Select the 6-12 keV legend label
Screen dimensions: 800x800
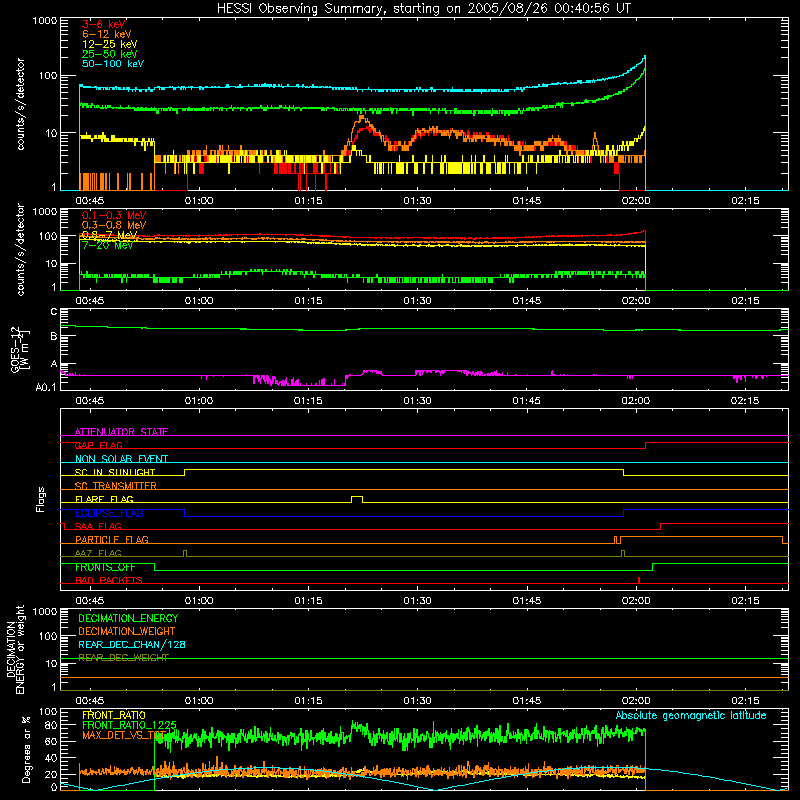point(107,34)
